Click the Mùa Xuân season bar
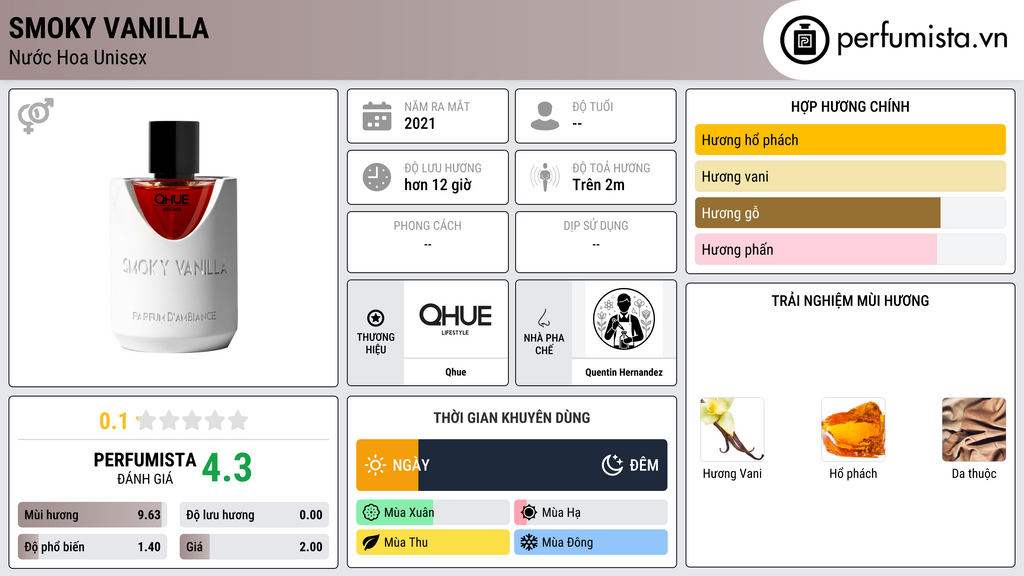 432,513
